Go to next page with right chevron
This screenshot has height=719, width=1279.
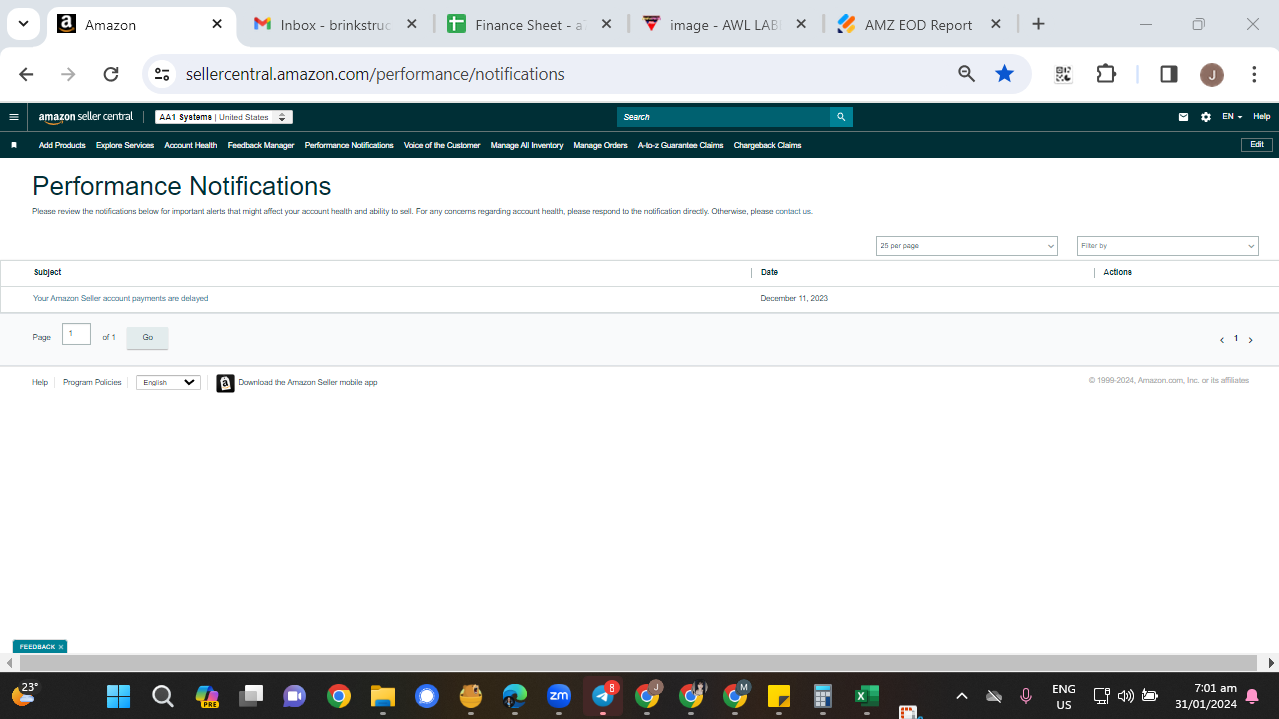click(x=1250, y=340)
